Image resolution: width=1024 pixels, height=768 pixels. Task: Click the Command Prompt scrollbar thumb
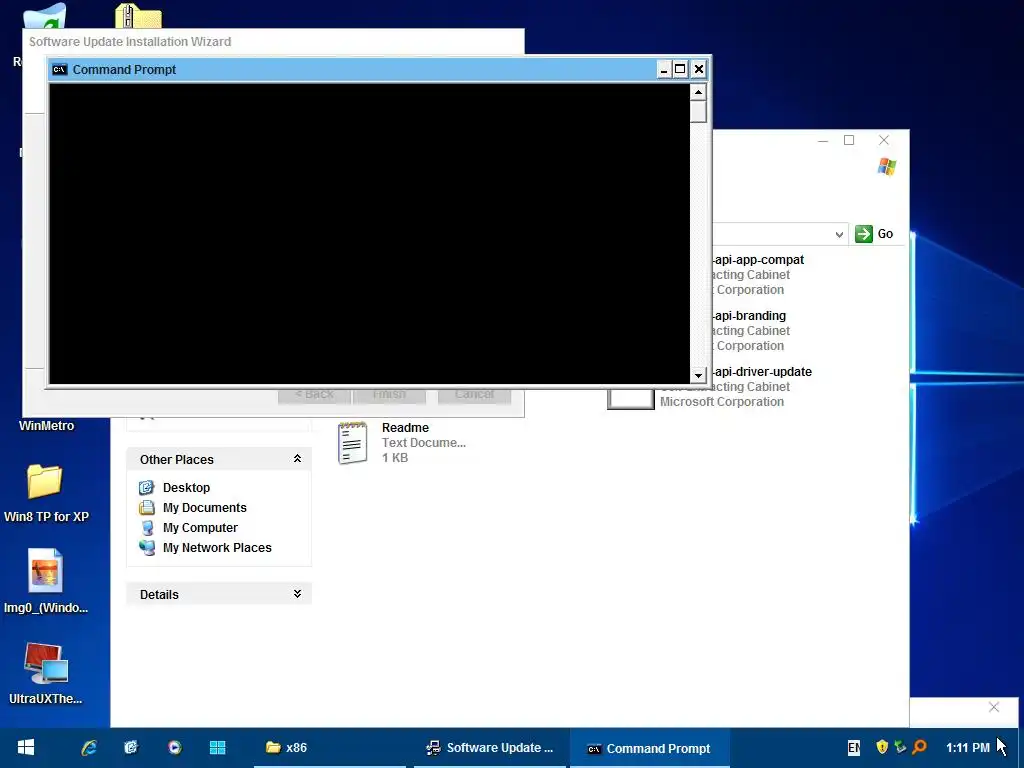point(698,111)
